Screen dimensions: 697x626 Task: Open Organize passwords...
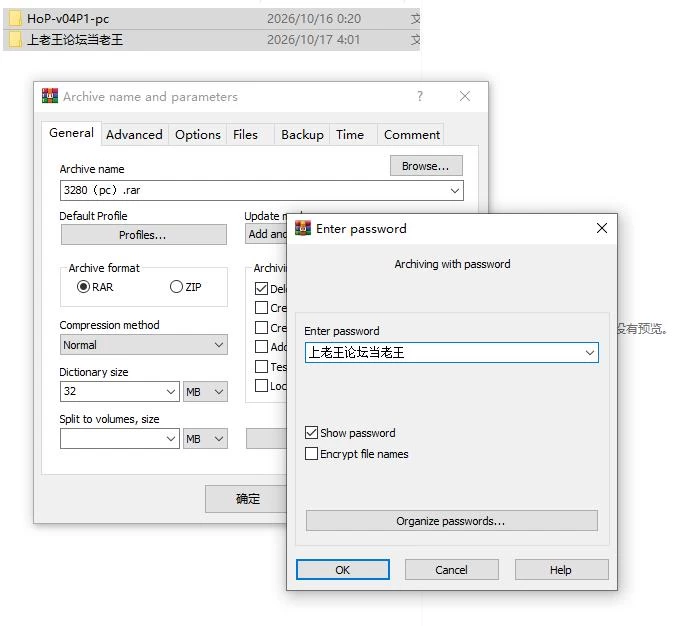452,521
